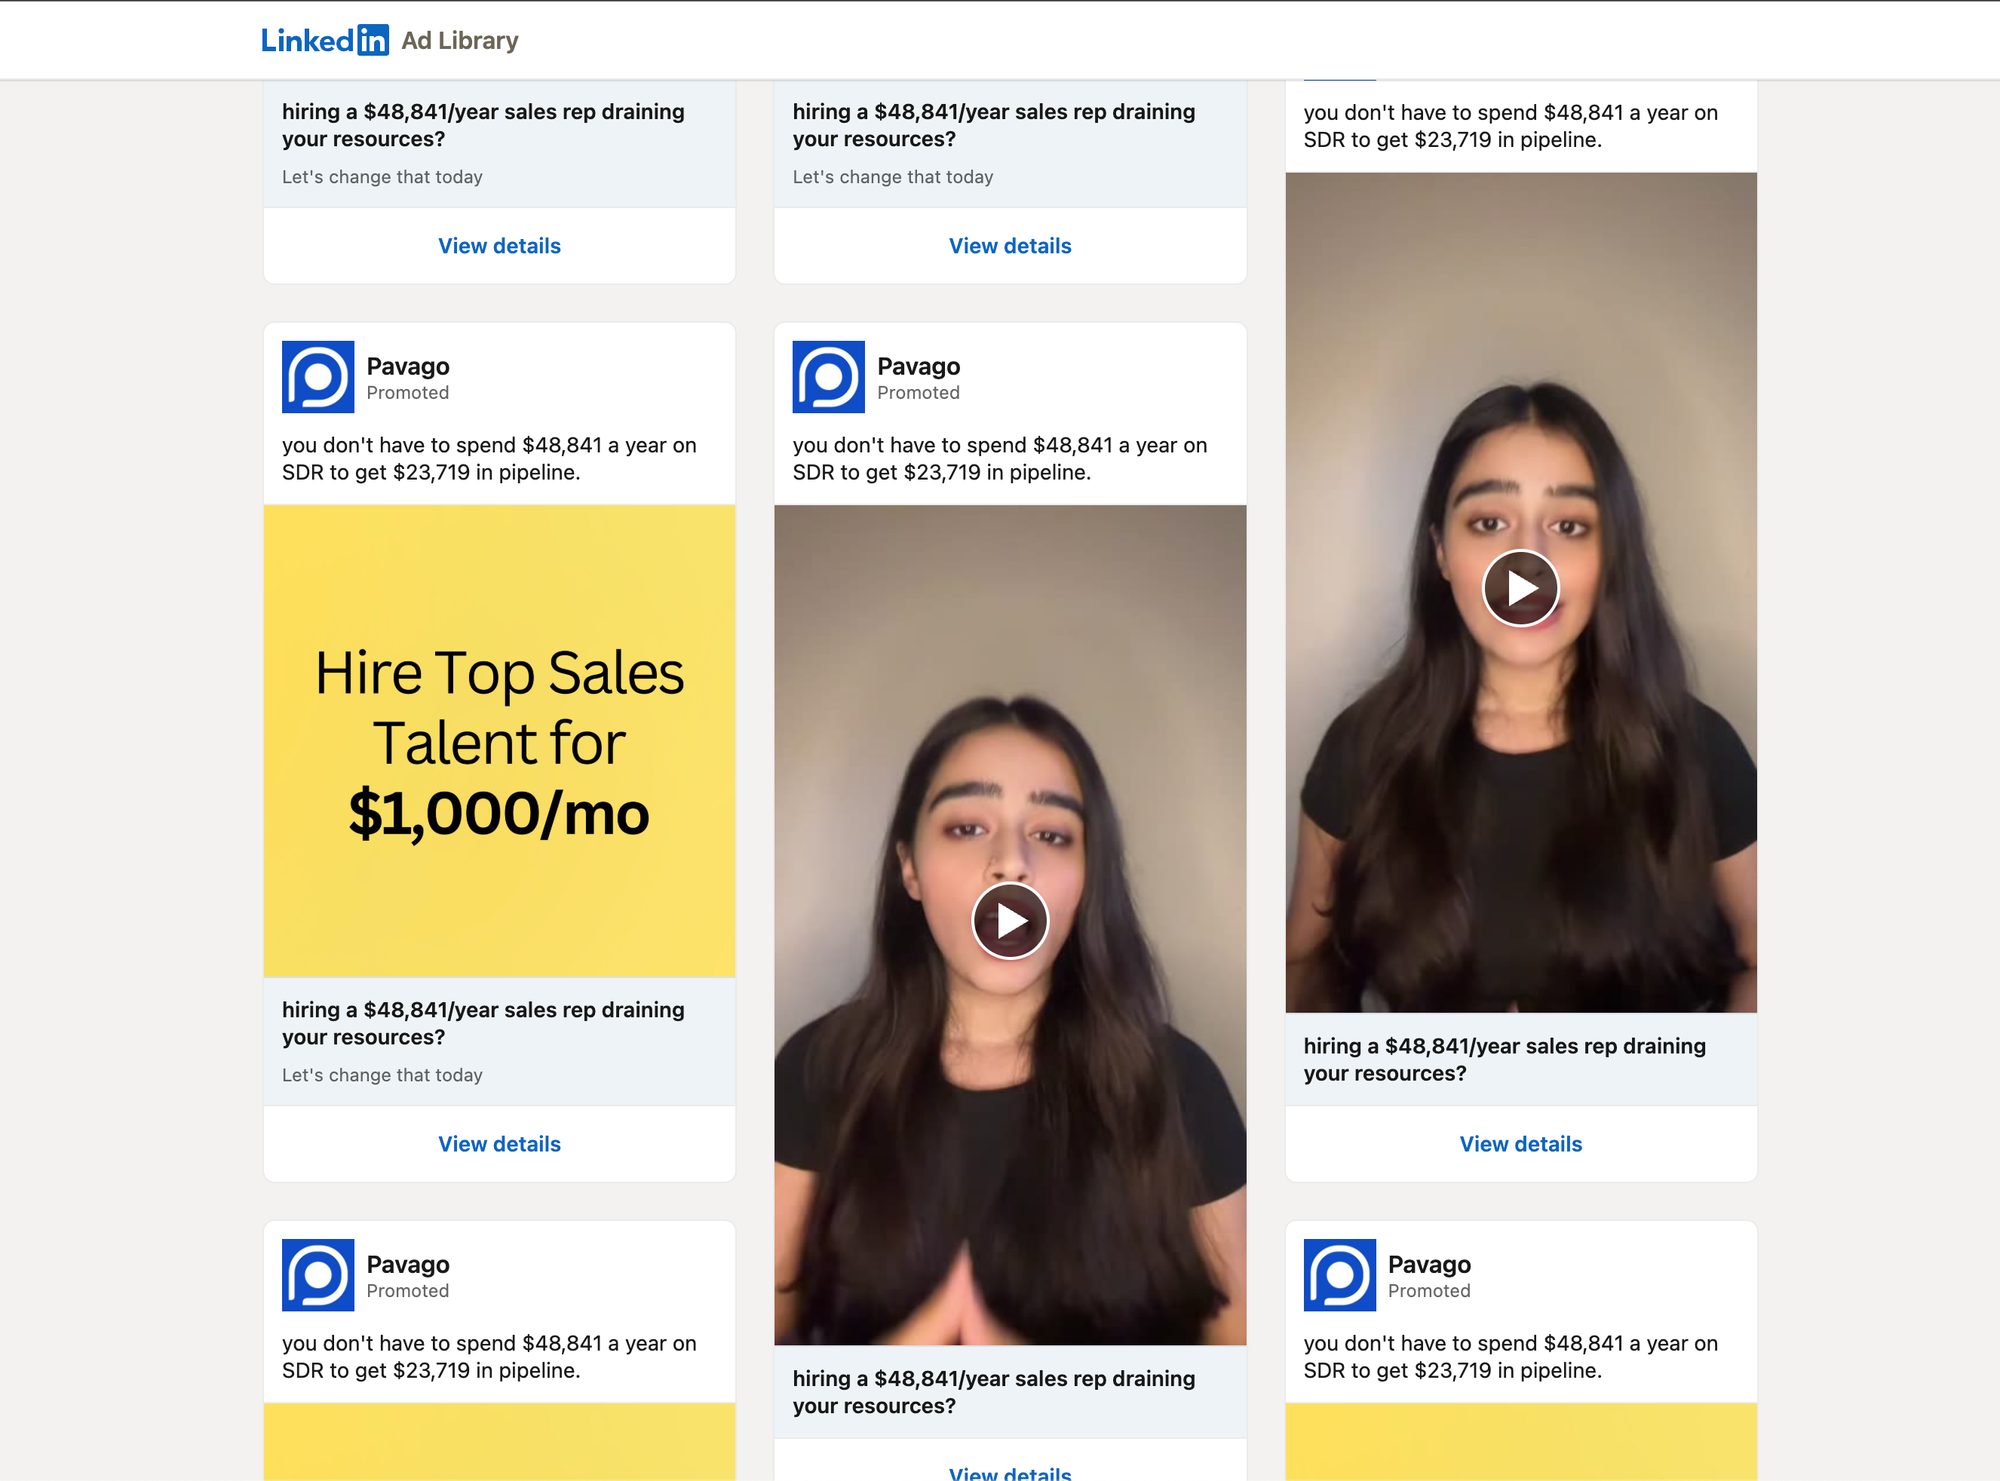Click Pavago name in bottom-right ad card
Viewport: 2000px width, 1481px height.
pyautogui.click(x=1429, y=1264)
